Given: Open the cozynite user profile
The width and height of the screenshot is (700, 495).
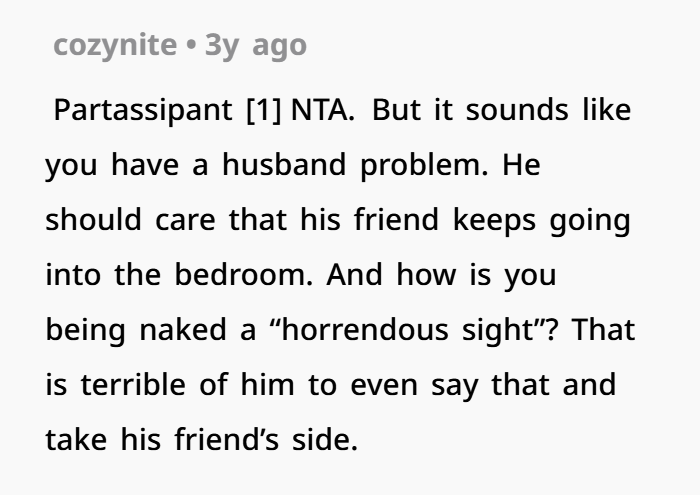Looking at the screenshot, I should 113,46.
